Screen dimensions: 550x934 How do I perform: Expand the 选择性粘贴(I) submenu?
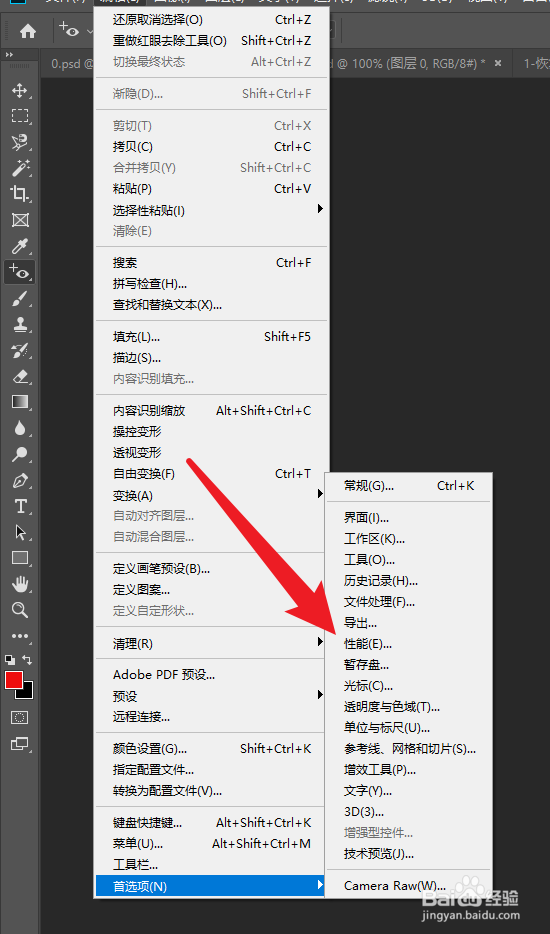(321, 208)
